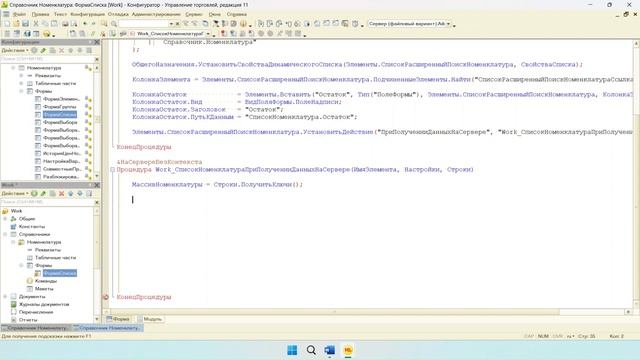Click the blue app icon in taskbar
The image size is (640, 360).
329,350
